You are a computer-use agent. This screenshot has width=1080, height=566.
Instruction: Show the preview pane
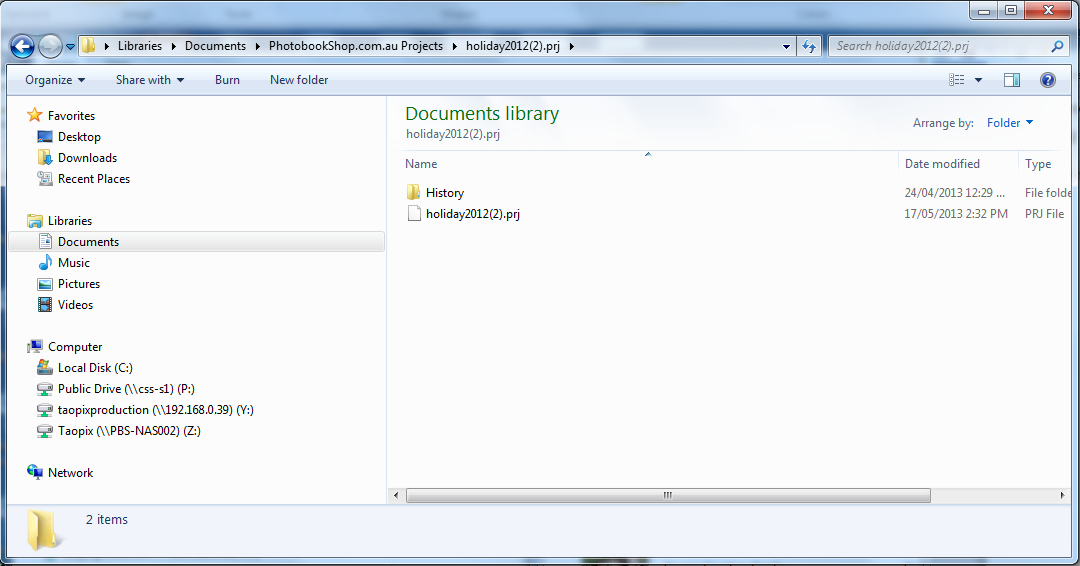[x=1012, y=80]
